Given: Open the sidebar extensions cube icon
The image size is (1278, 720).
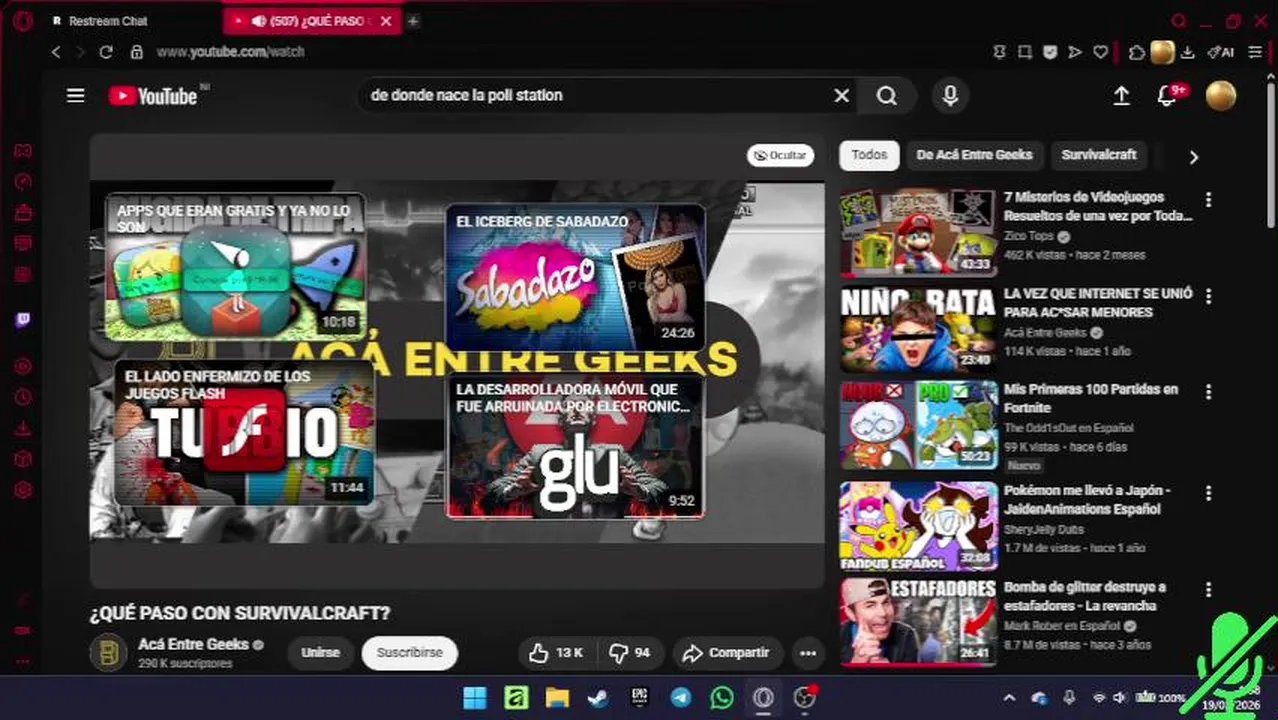Looking at the screenshot, I should [22, 459].
